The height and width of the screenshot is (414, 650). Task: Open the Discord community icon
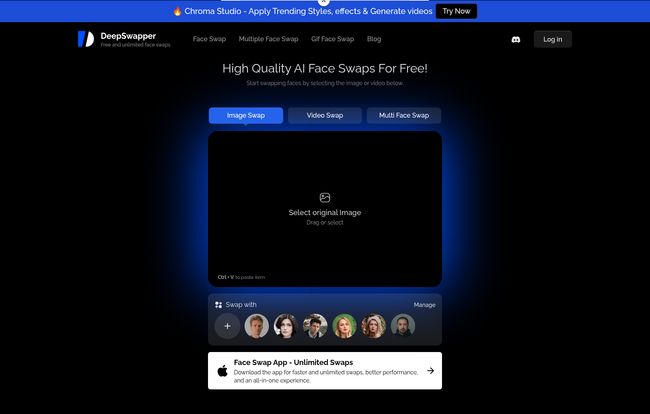pyautogui.click(x=515, y=39)
